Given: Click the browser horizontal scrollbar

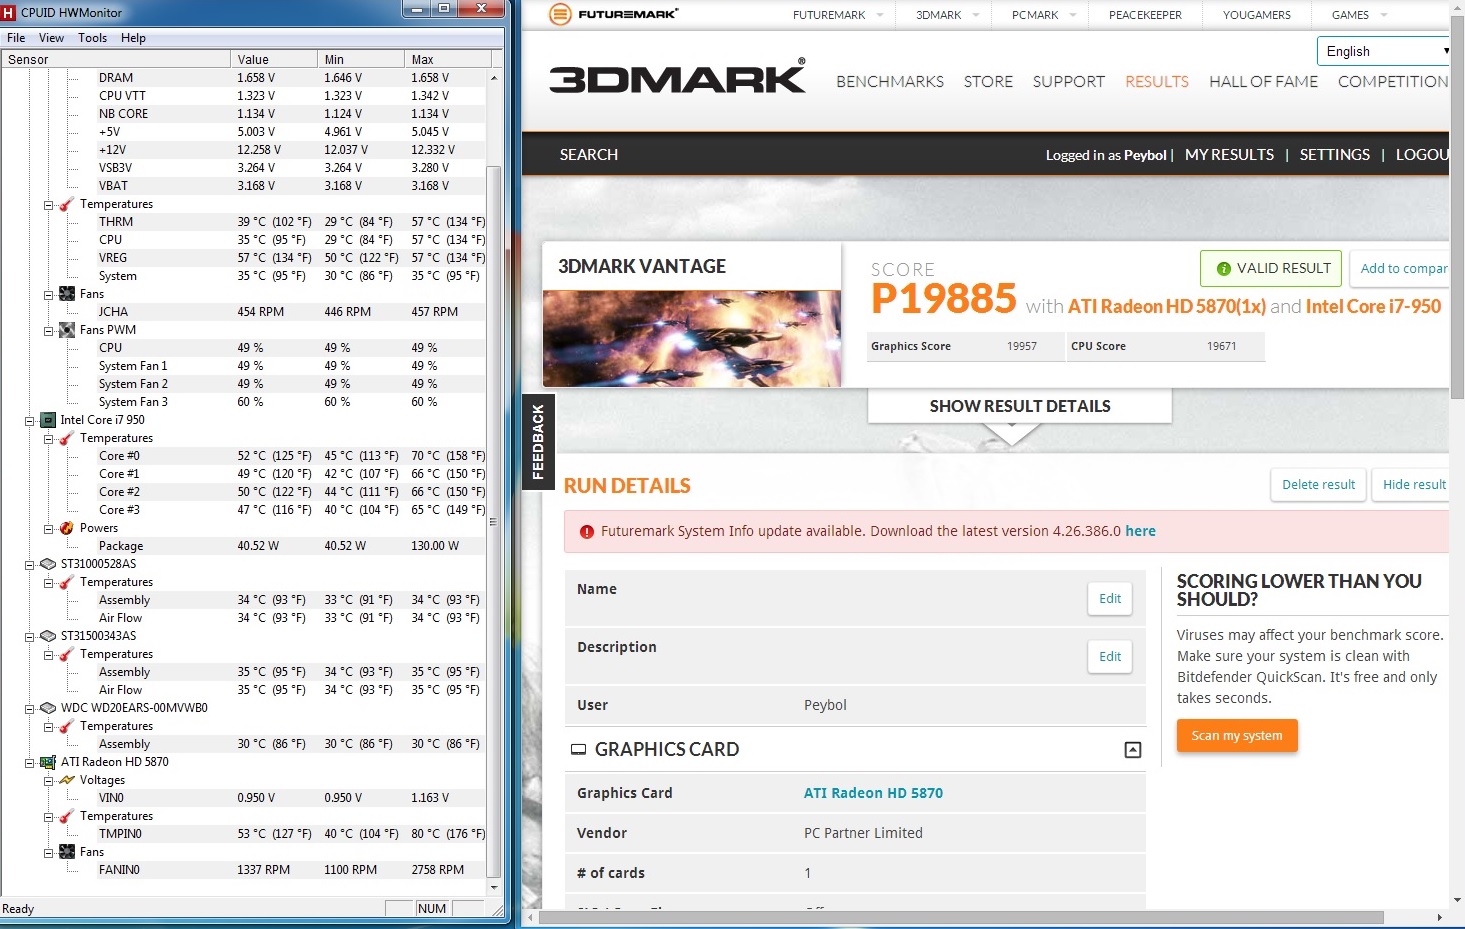Looking at the screenshot, I should coord(960,917).
